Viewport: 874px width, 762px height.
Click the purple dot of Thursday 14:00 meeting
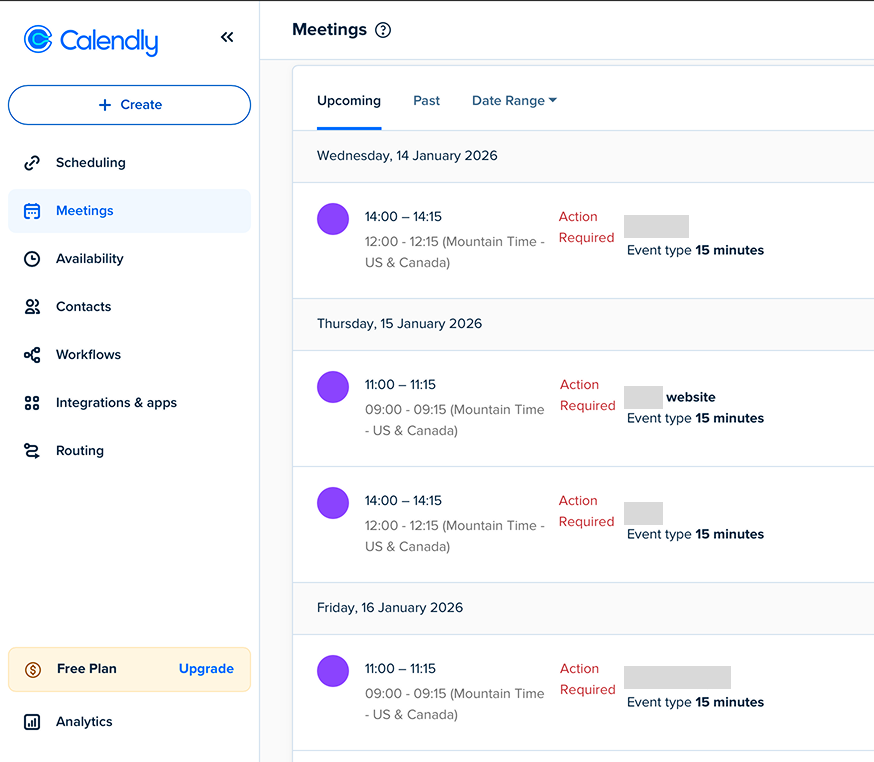click(333, 503)
